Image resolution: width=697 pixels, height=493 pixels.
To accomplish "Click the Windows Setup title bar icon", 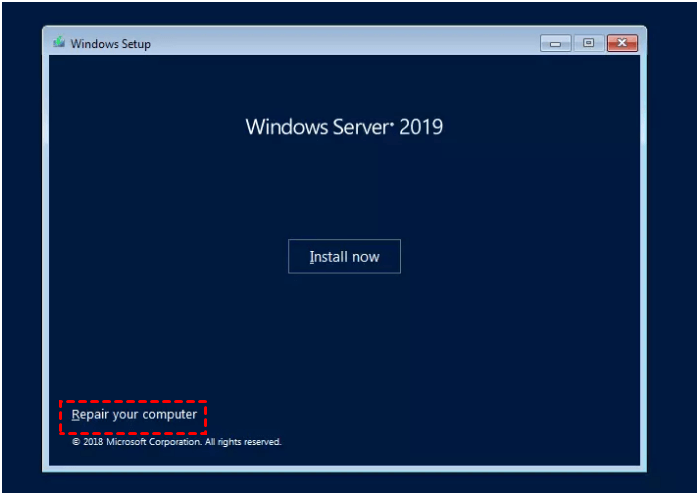I will [x=59, y=43].
